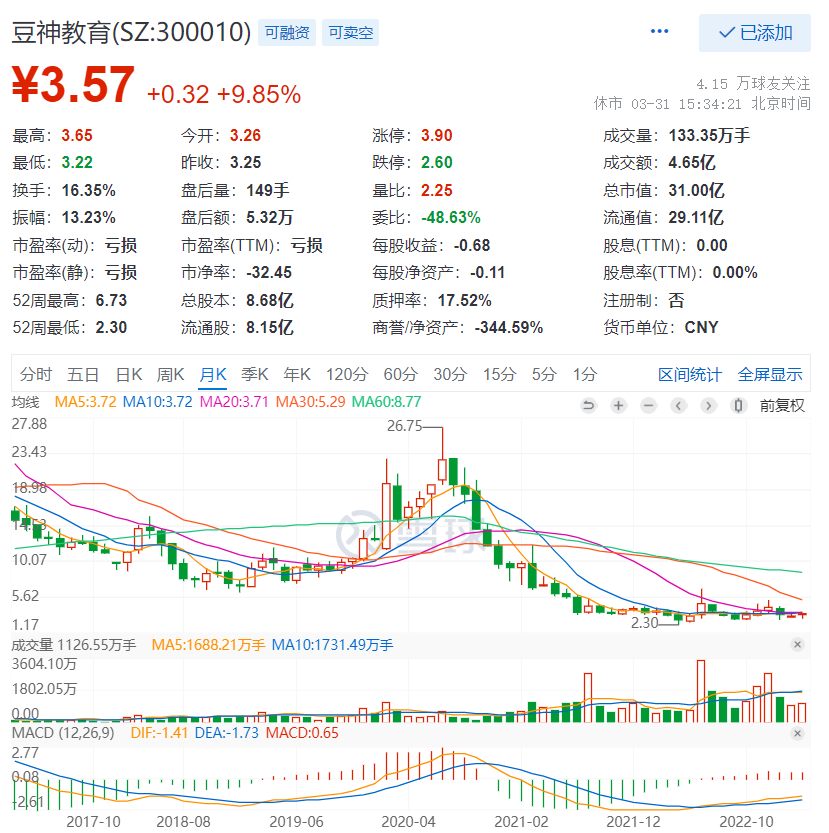Switch to the 五日 chart tab

pyautogui.click(x=83, y=375)
